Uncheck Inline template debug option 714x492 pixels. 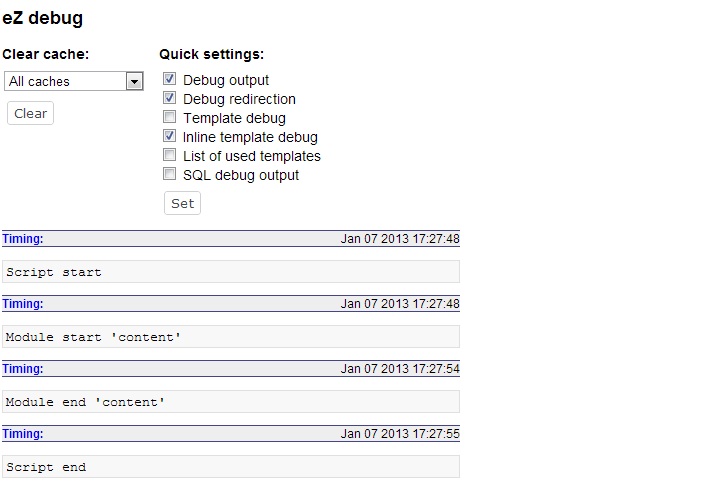[169, 136]
